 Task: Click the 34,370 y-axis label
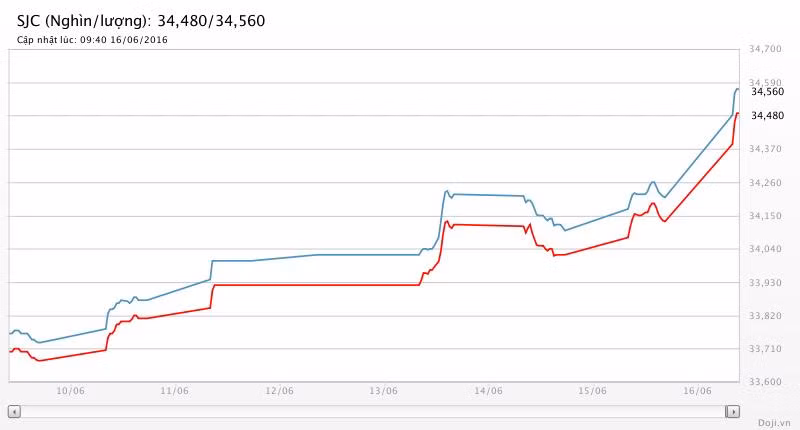(x=765, y=149)
